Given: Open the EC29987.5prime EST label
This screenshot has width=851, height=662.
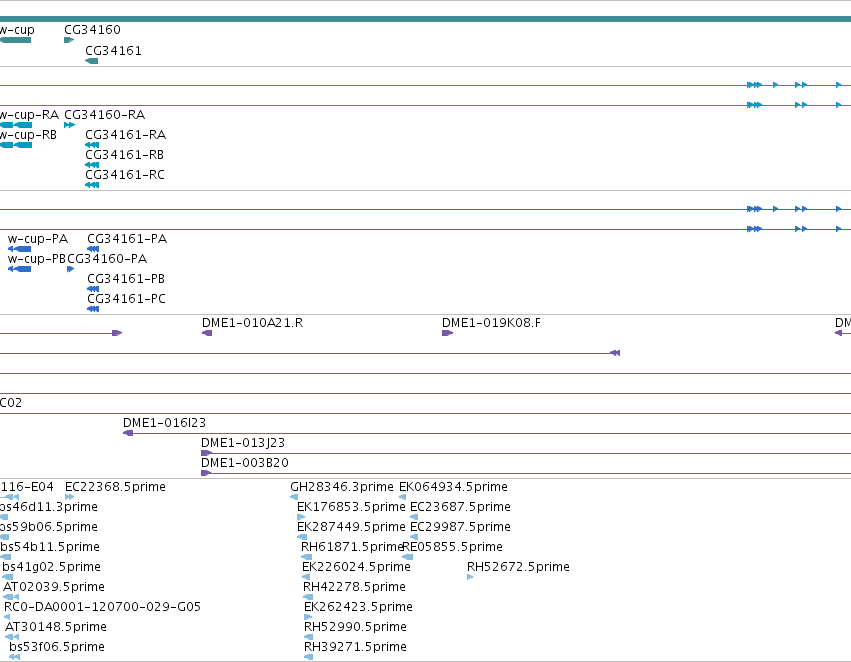Looking at the screenshot, I should (x=460, y=527).
